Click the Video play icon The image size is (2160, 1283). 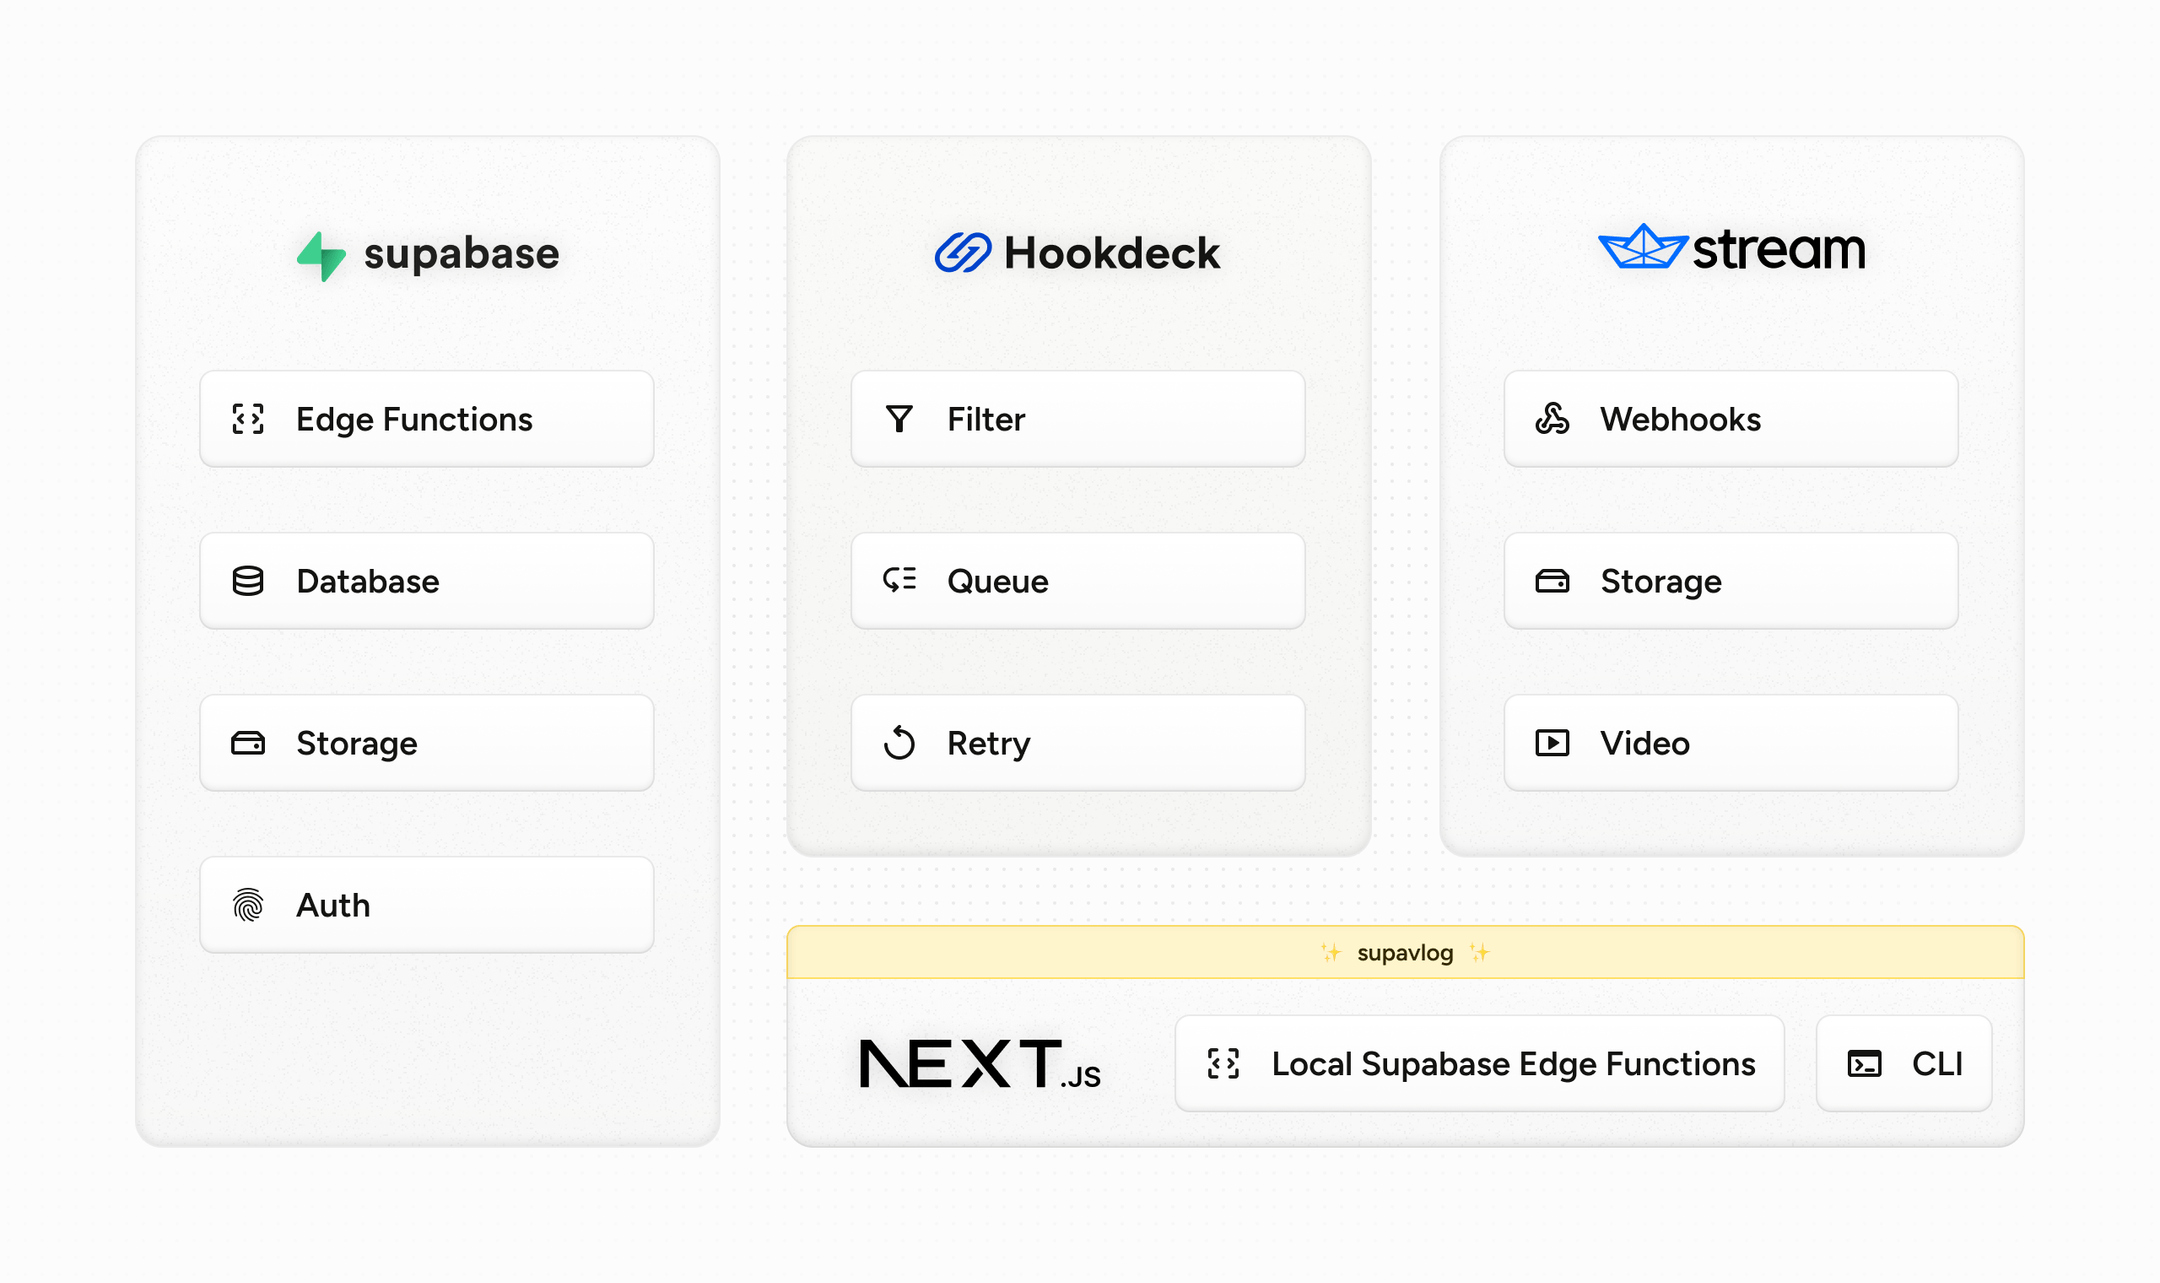(1552, 743)
